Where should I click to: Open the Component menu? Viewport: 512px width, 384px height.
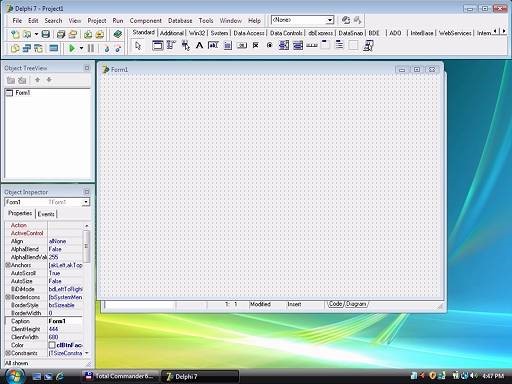tap(146, 21)
